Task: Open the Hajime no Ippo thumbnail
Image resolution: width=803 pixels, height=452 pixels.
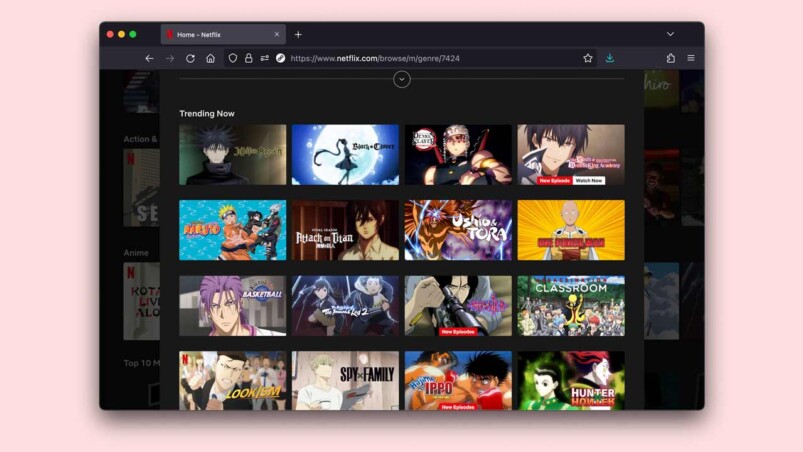Action: pos(458,380)
